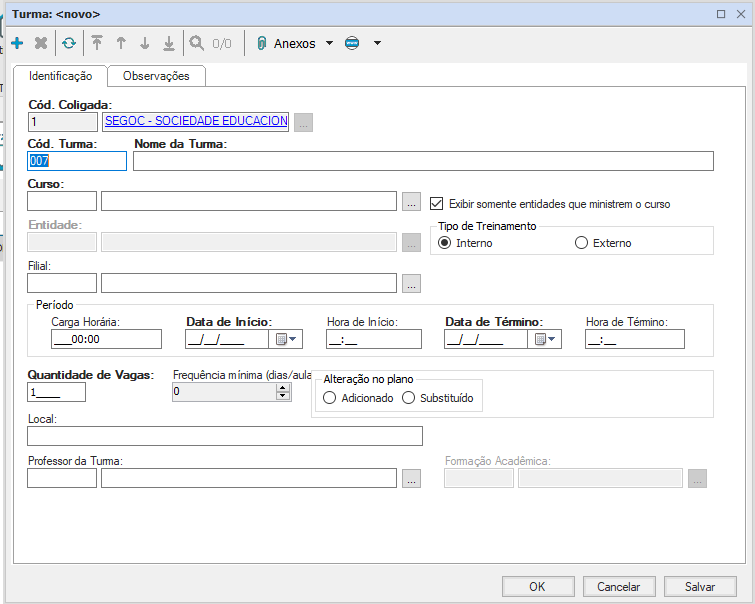Select the Interno training type

coord(445,243)
